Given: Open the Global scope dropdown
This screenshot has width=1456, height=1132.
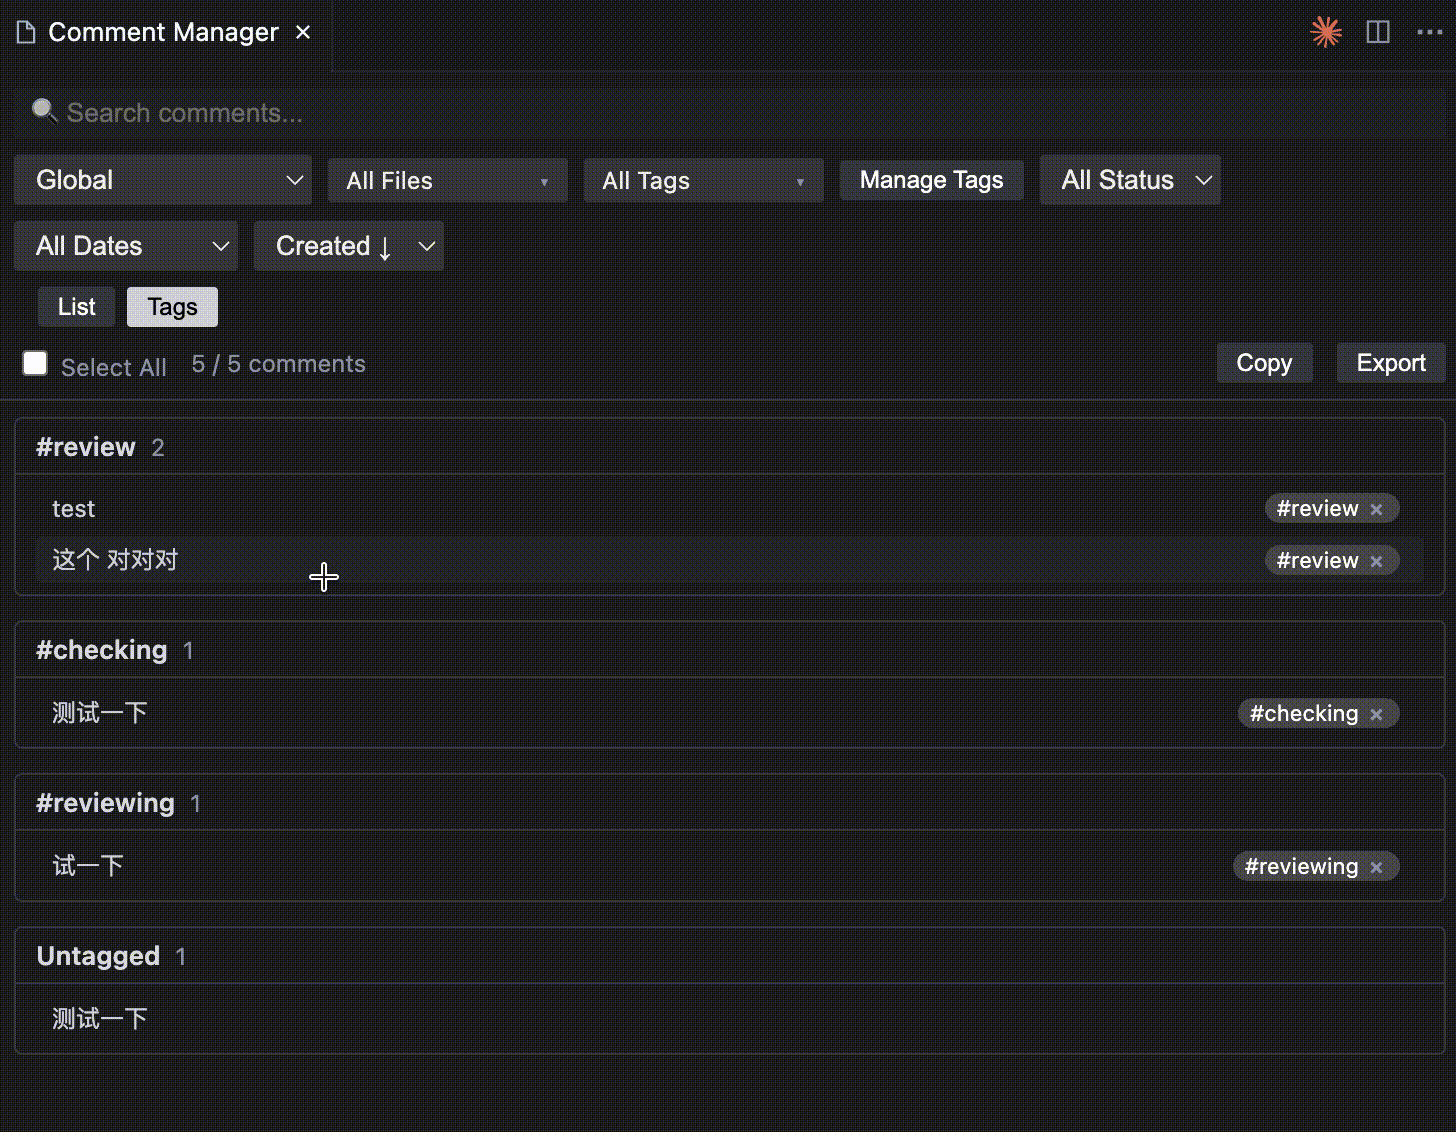Looking at the screenshot, I should pos(163,180).
